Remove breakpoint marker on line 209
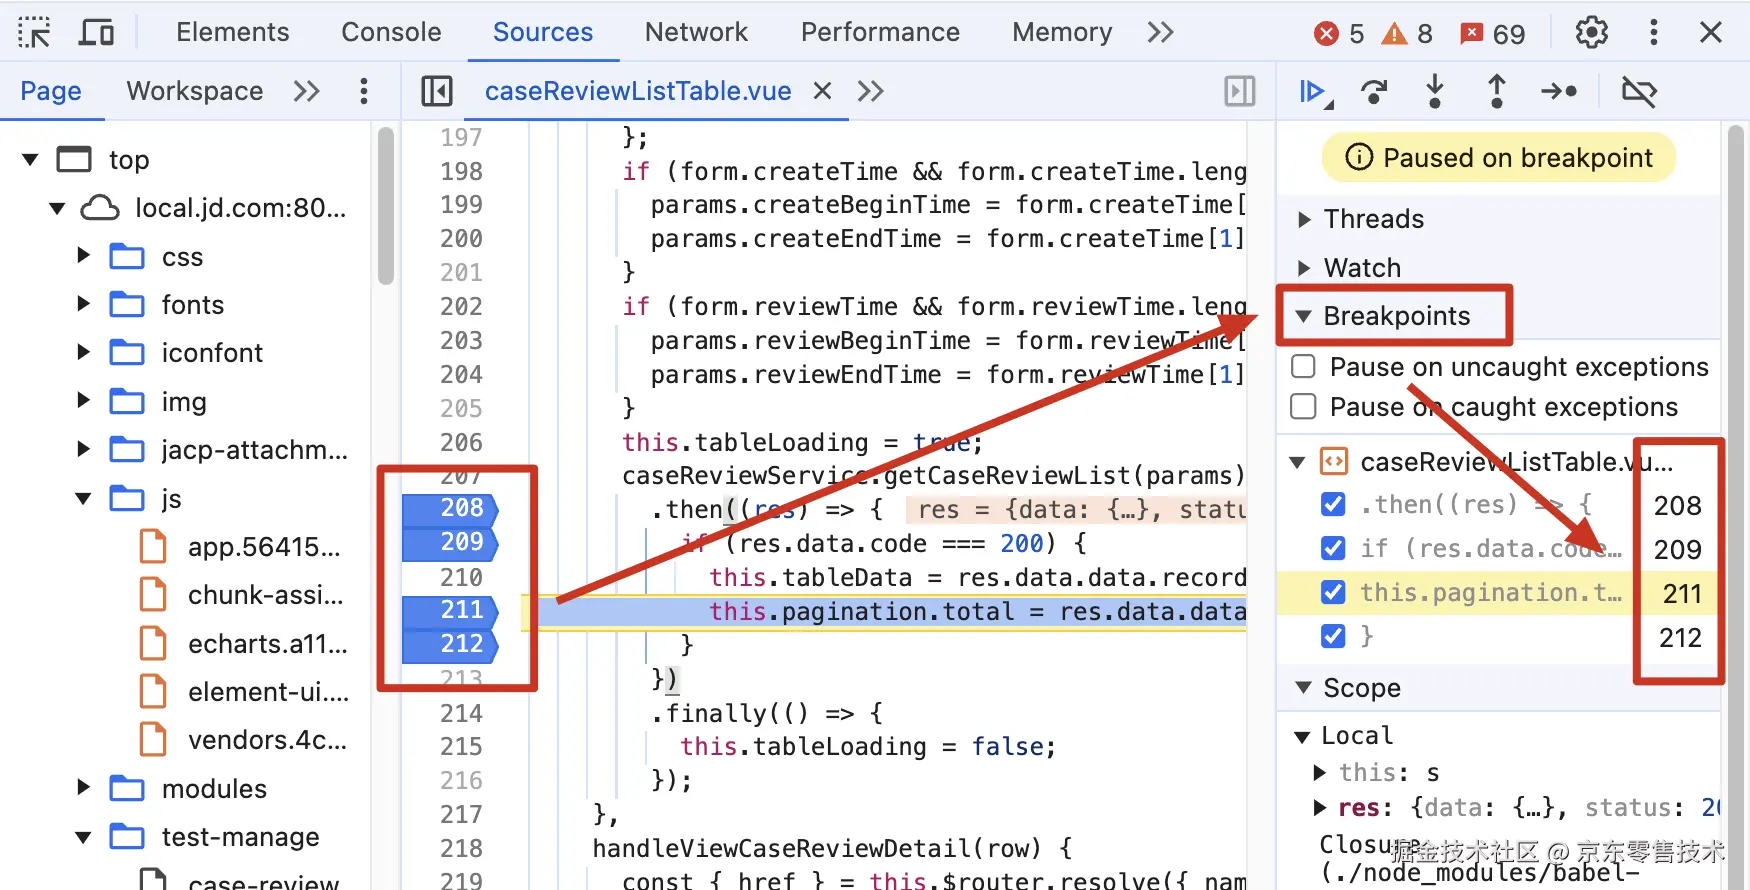The height and width of the screenshot is (890, 1750). 450,542
